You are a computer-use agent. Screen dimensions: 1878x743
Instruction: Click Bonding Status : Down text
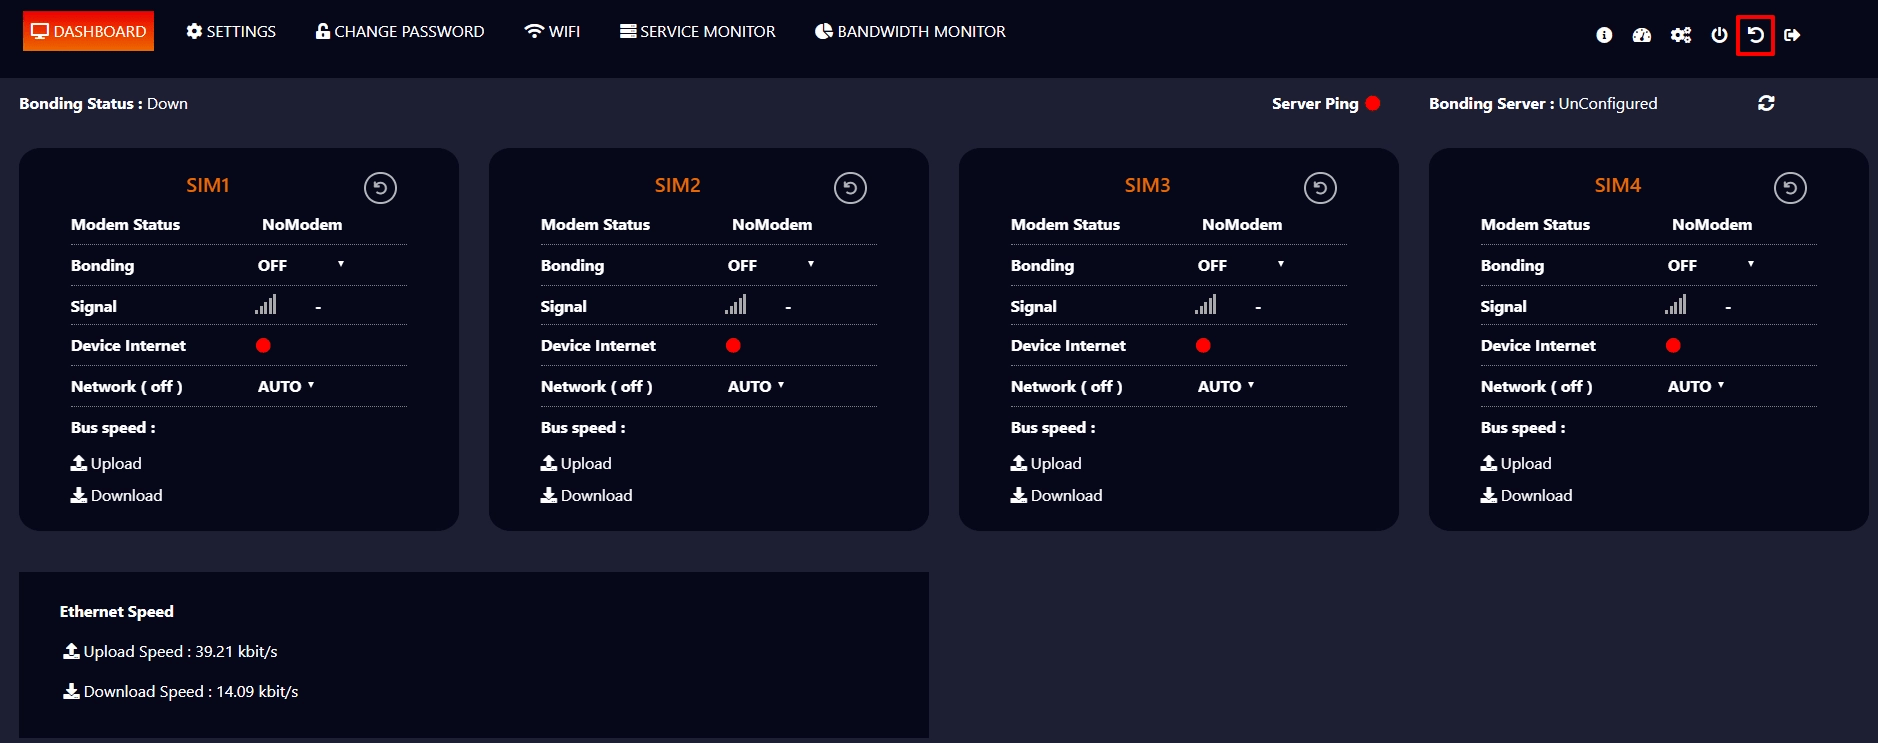click(x=103, y=103)
